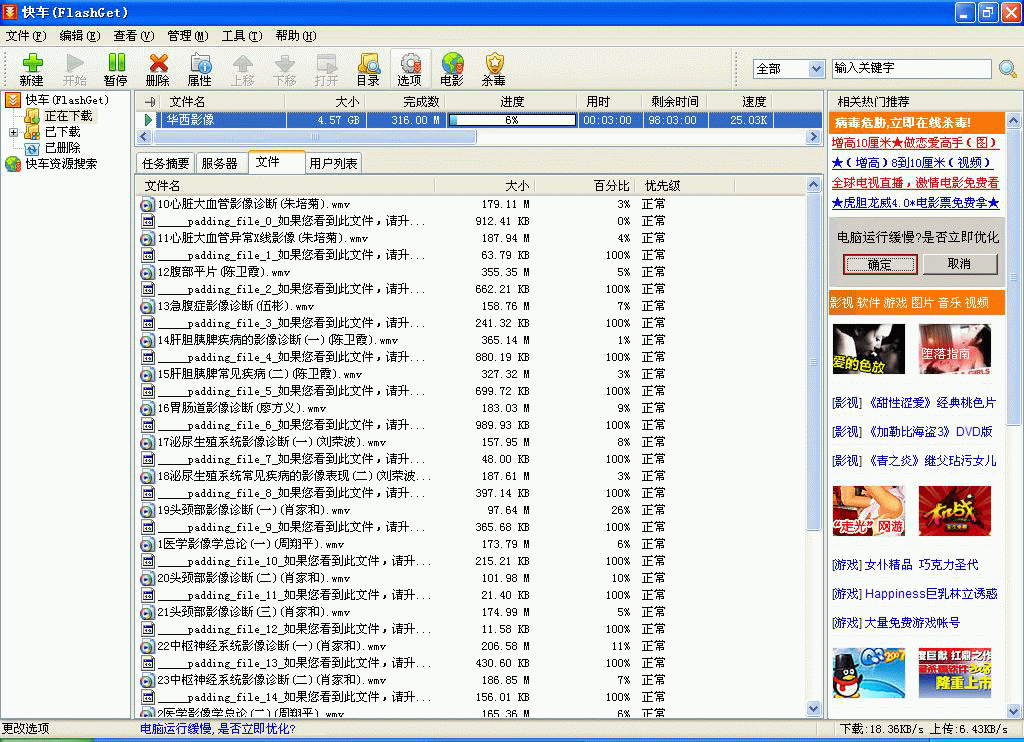Viewport: 1024px width, 742px height.
Task: Click file icon of 12腹部平片(陈卫霞).wmv
Action: point(148,272)
